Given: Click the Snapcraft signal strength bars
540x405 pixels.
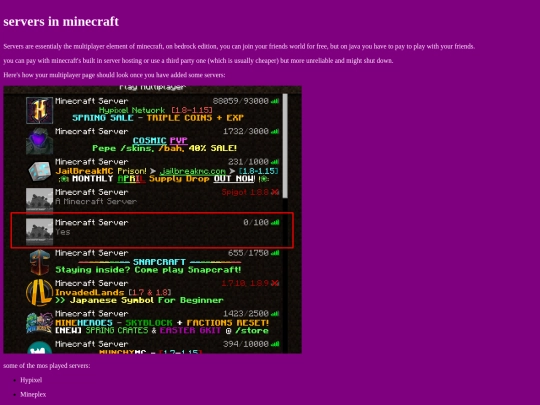Looking at the screenshot, I should (x=275, y=253).
